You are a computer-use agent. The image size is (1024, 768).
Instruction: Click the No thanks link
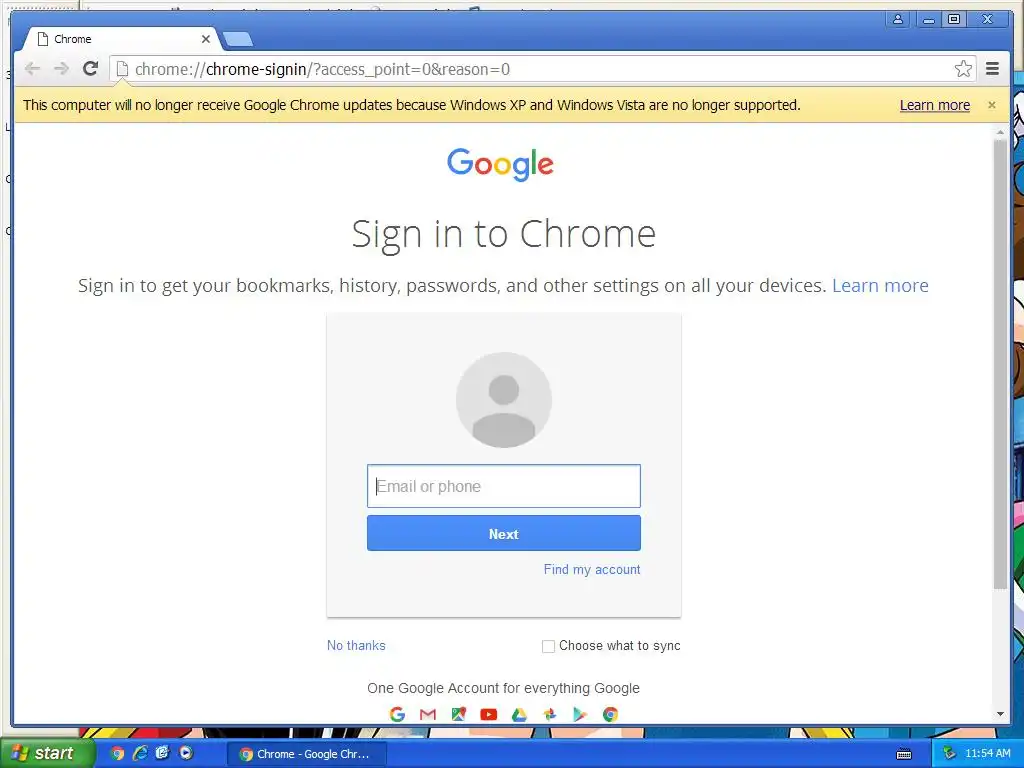pos(356,645)
